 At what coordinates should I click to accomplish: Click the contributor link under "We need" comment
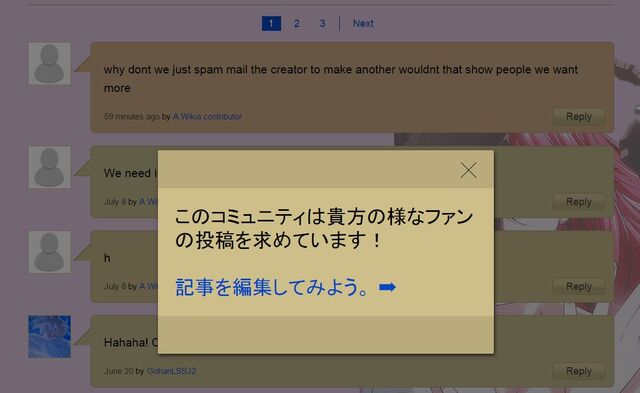[x=148, y=202]
